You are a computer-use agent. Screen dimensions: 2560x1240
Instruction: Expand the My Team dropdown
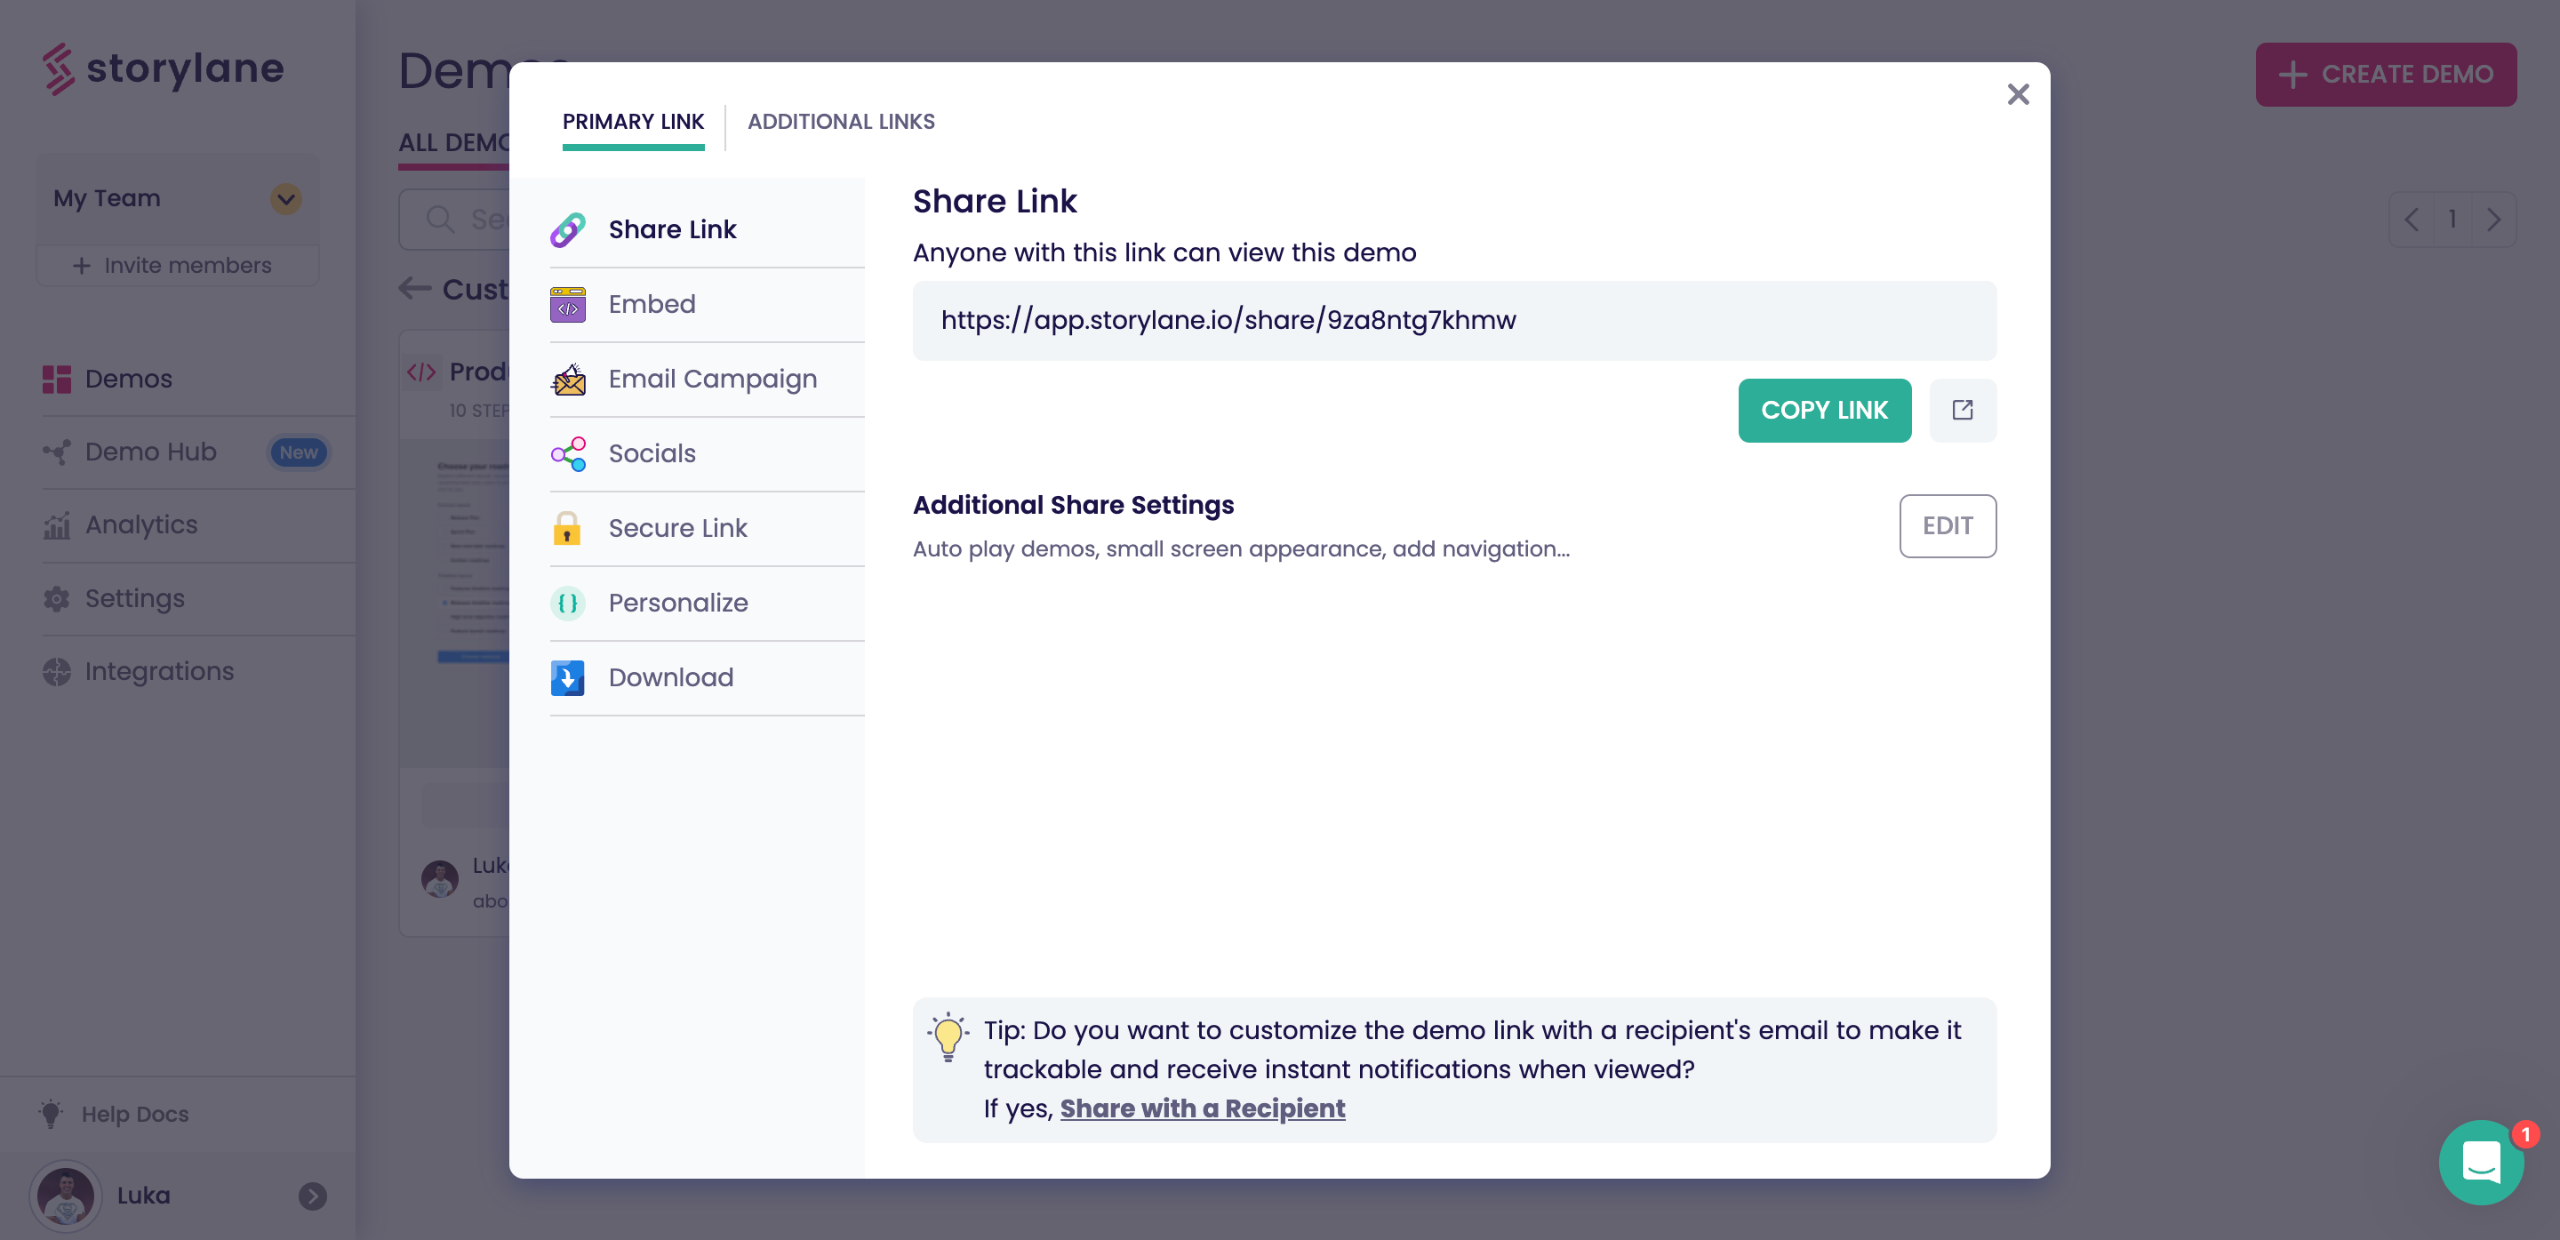[x=286, y=198]
